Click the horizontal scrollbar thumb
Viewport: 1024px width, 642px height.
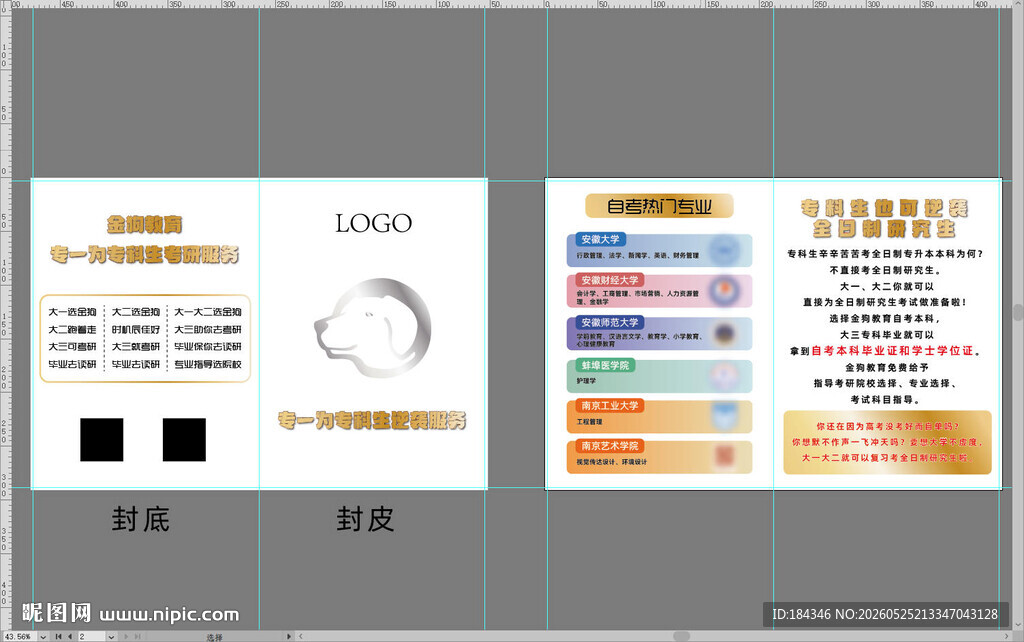pos(681,636)
